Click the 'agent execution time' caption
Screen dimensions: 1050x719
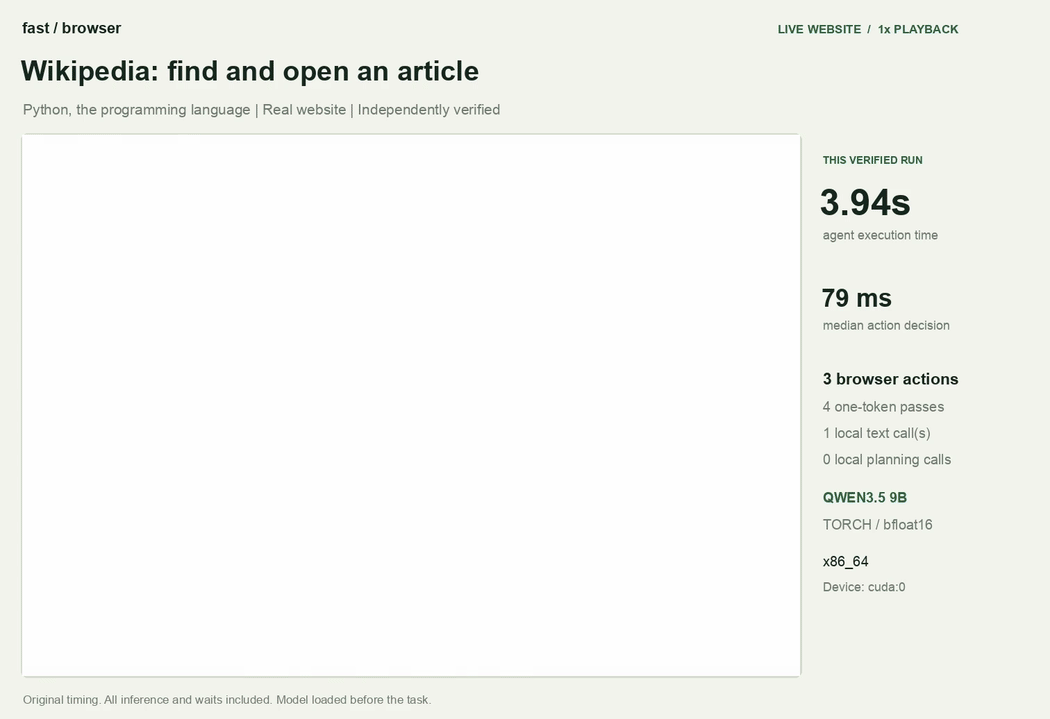pos(880,235)
